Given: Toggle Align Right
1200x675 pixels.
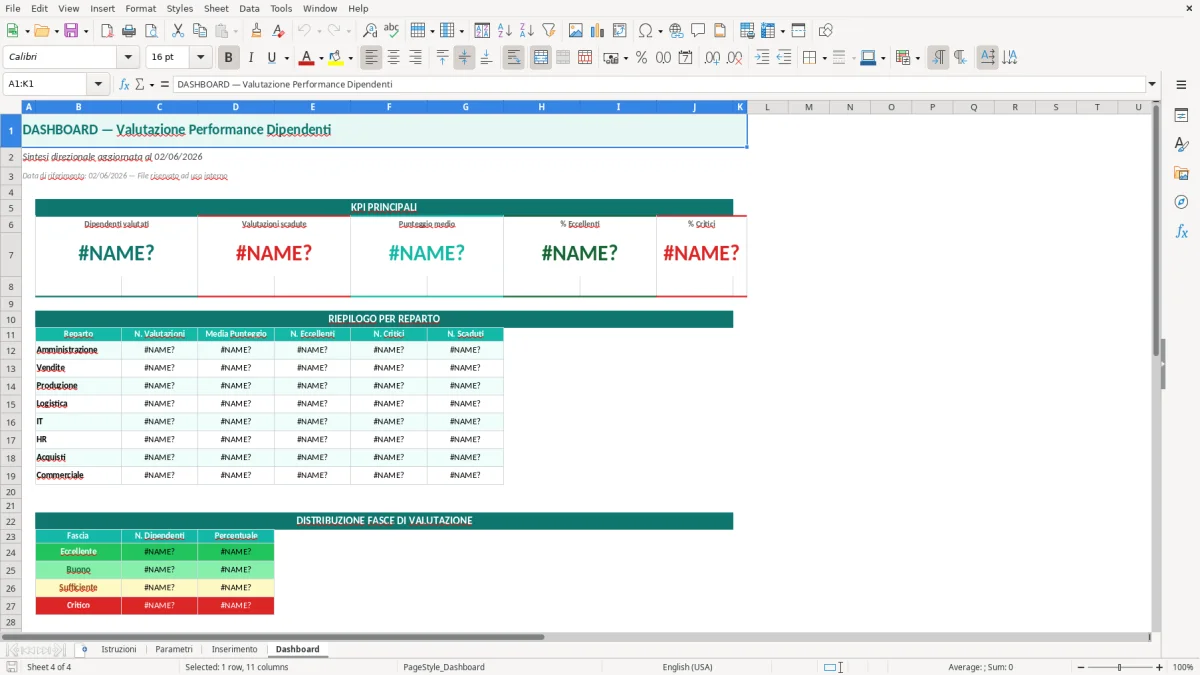Looking at the screenshot, I should point(416,58).
